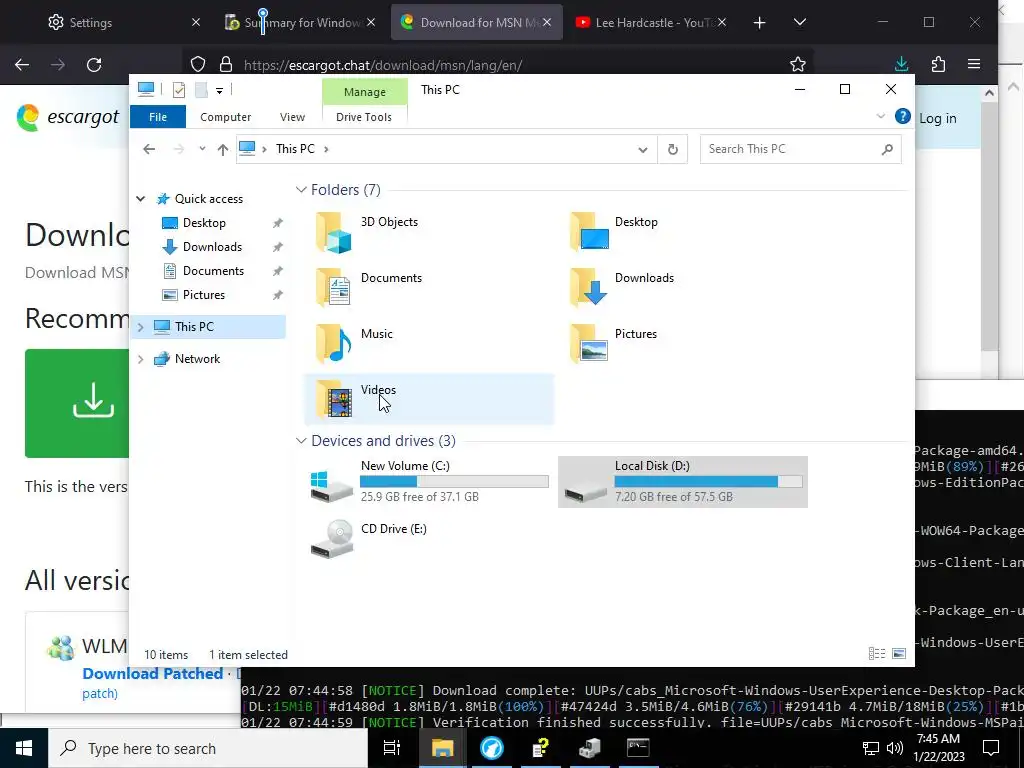Bookmark this page with the star
This screenshot has height=768, width=1024.
[797, 65]
